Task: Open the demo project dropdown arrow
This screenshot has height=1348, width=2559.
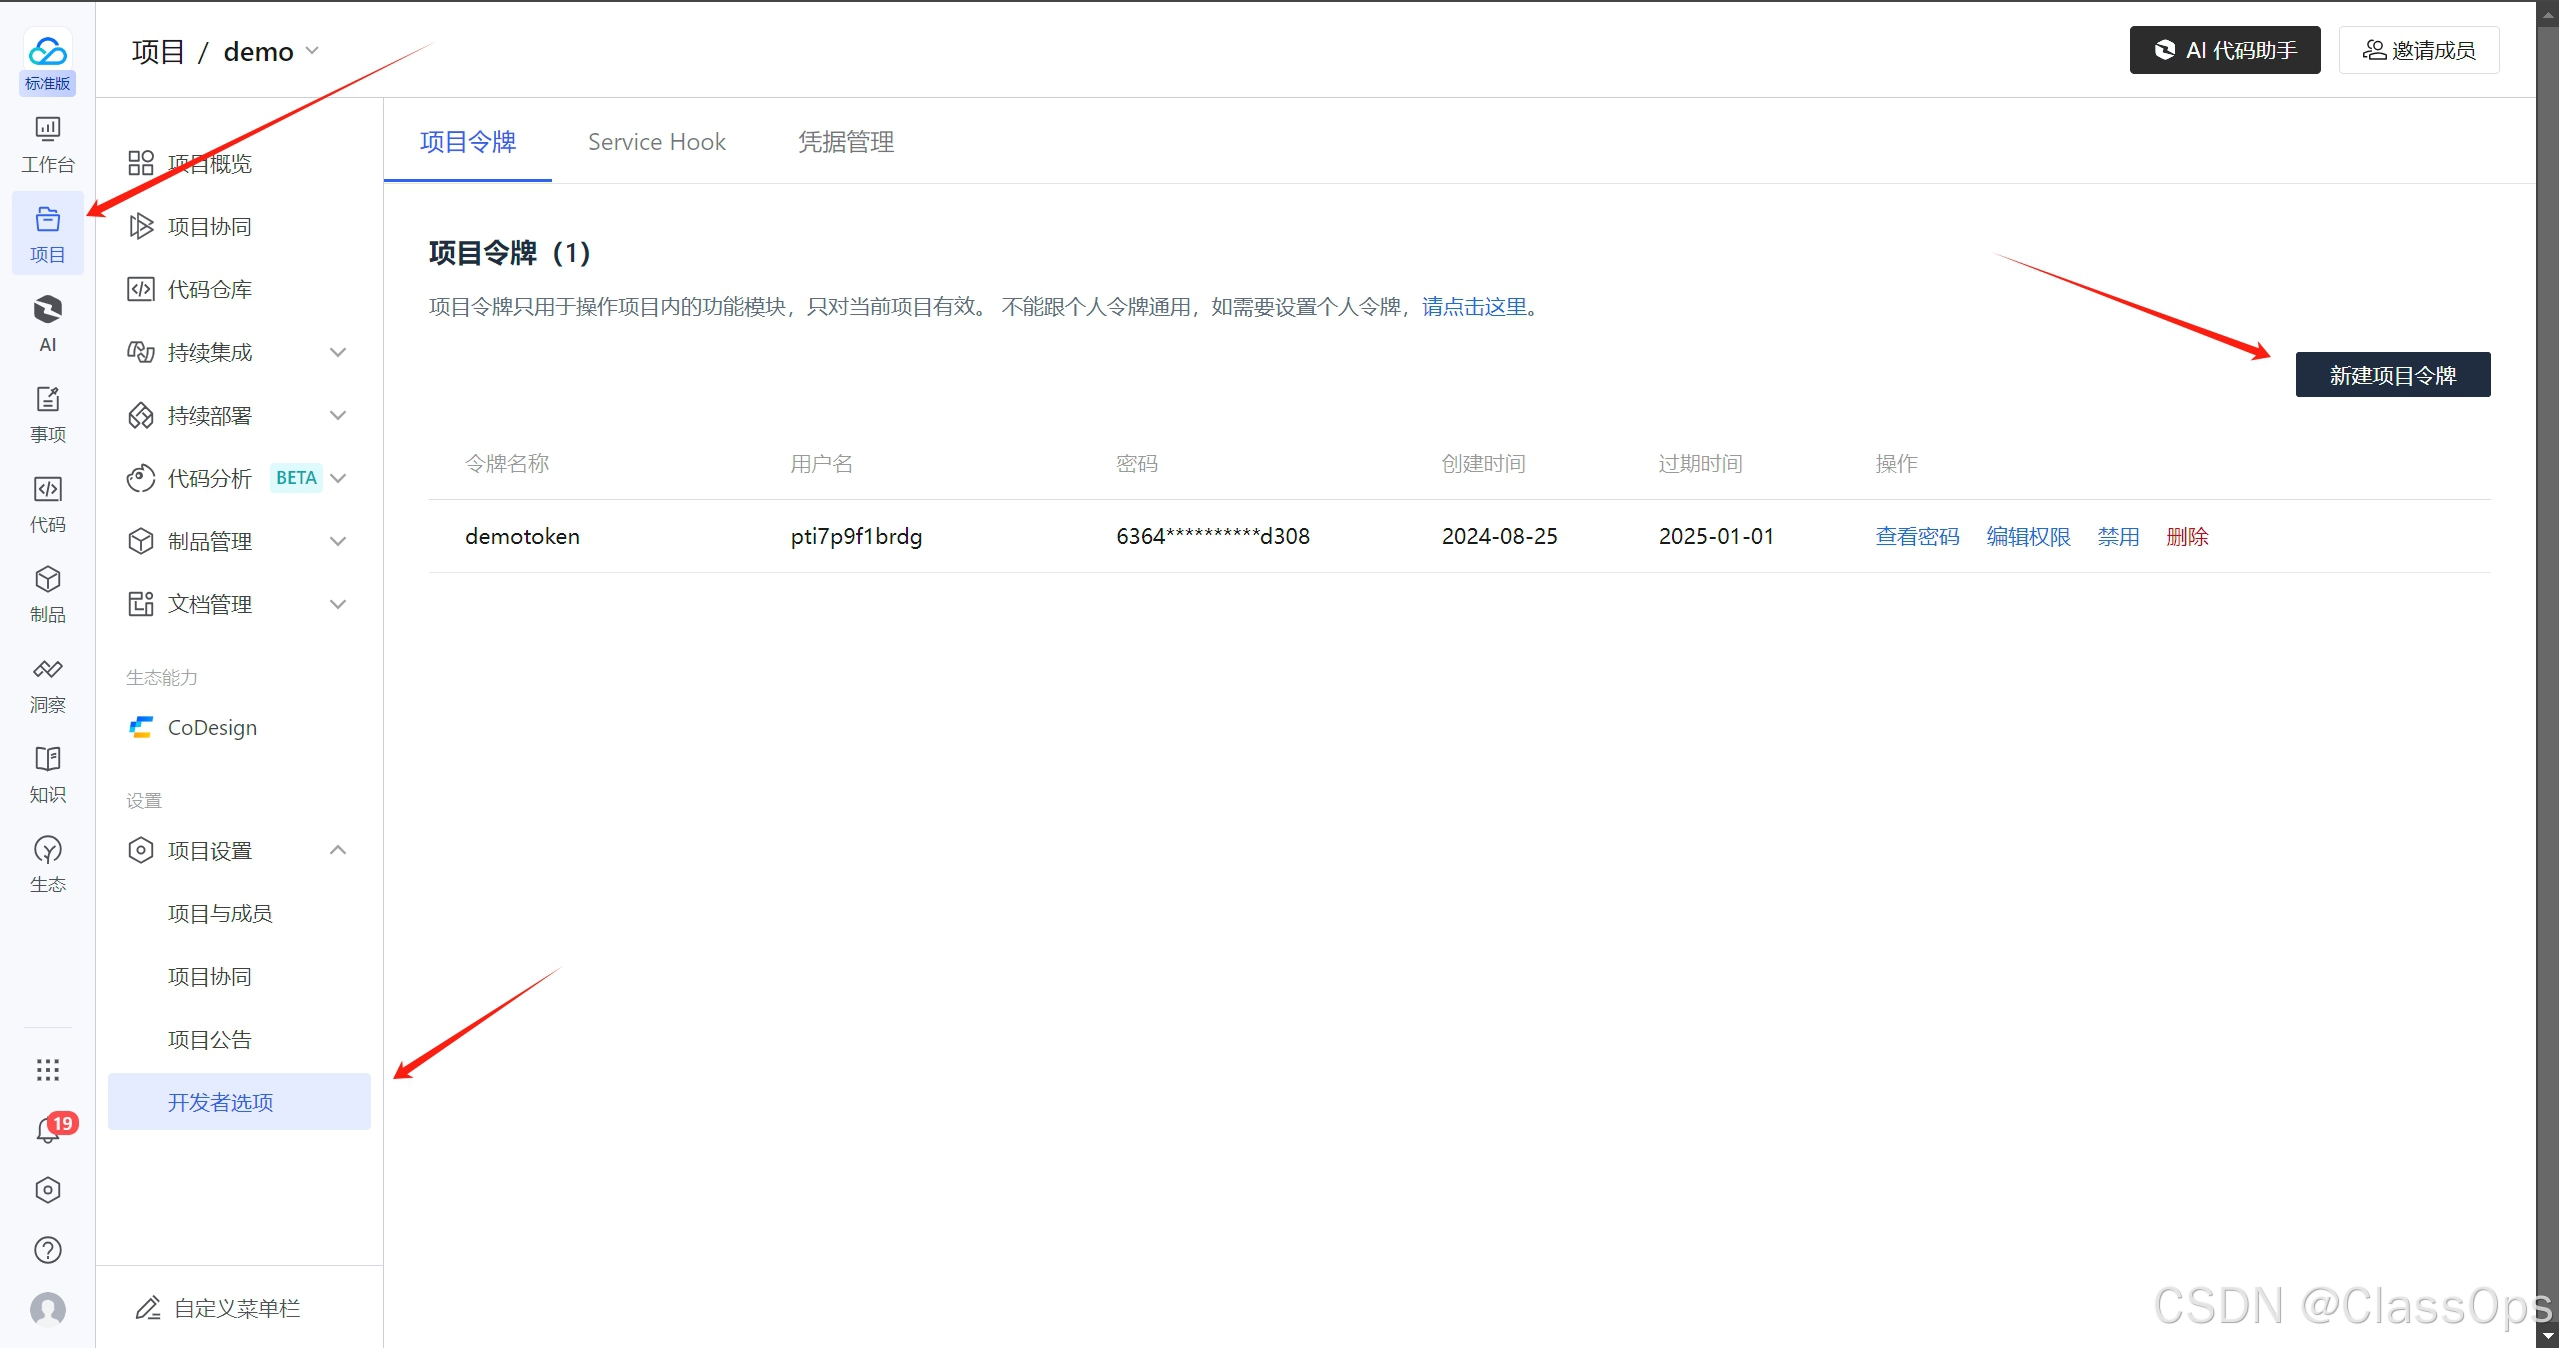Action: (x=312, y=51)
